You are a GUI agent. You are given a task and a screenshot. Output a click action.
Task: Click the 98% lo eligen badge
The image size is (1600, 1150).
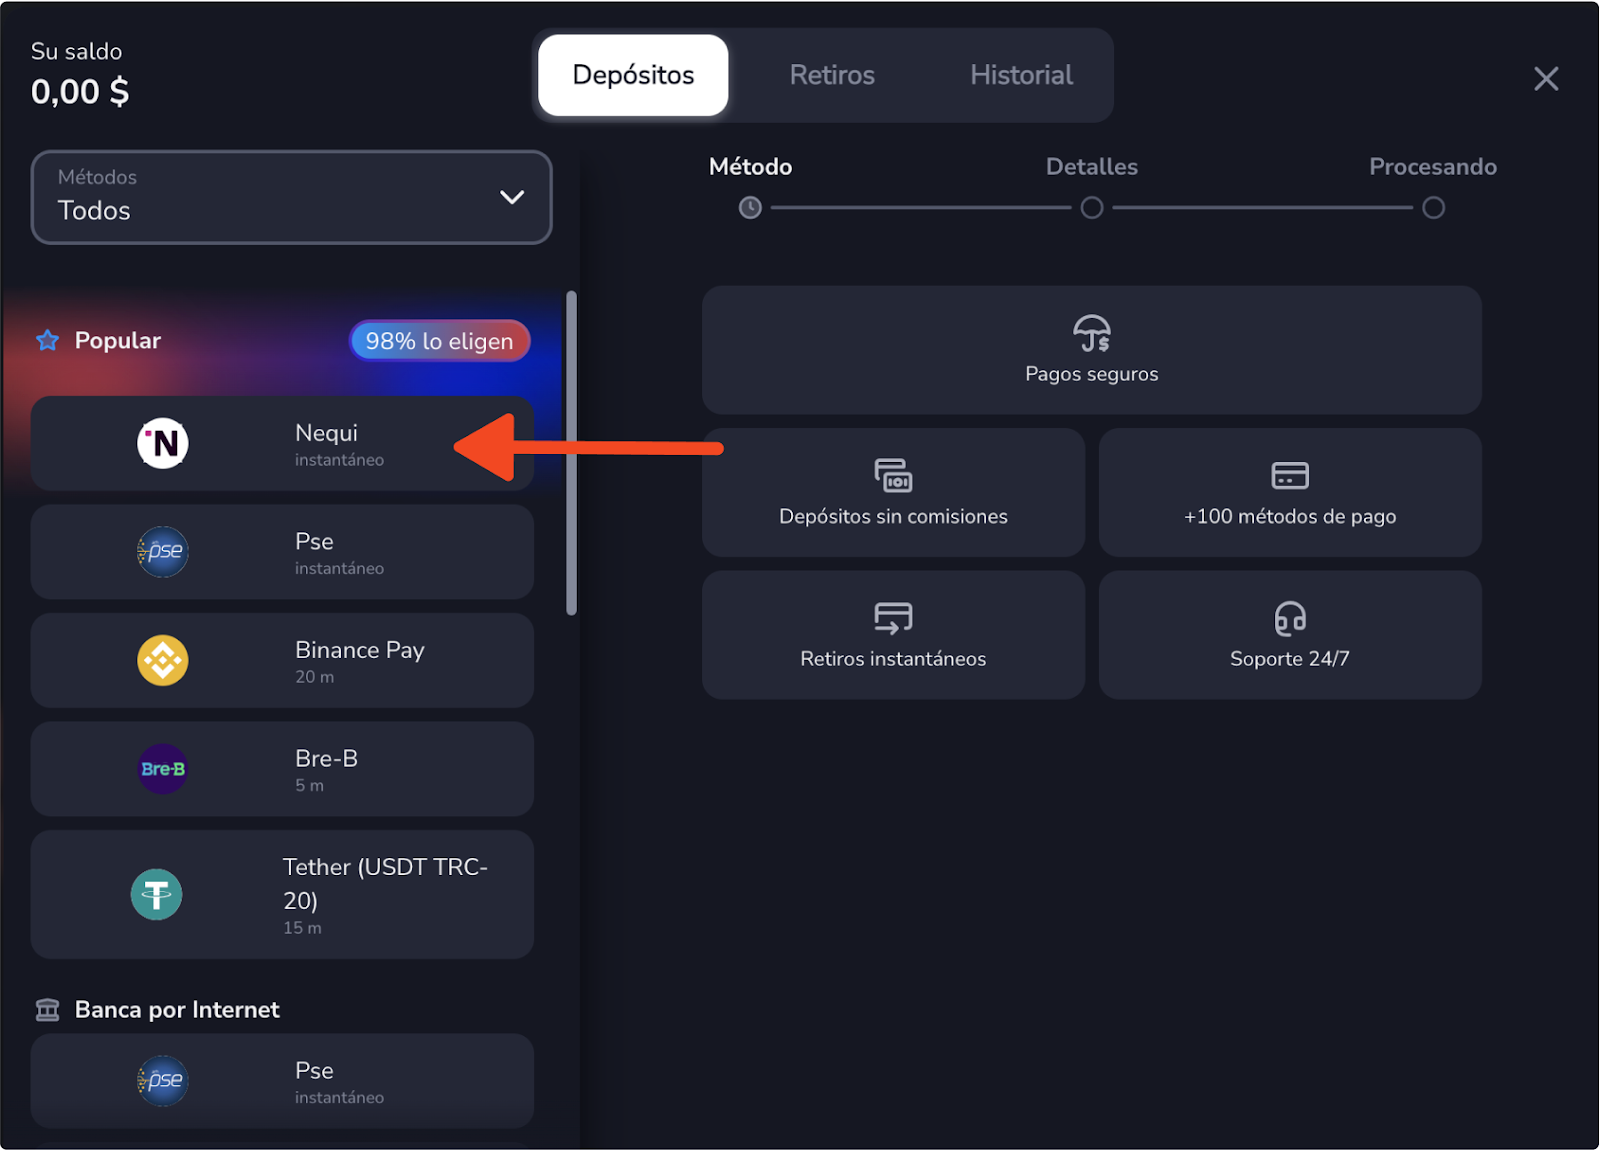(x=439, y=341)
